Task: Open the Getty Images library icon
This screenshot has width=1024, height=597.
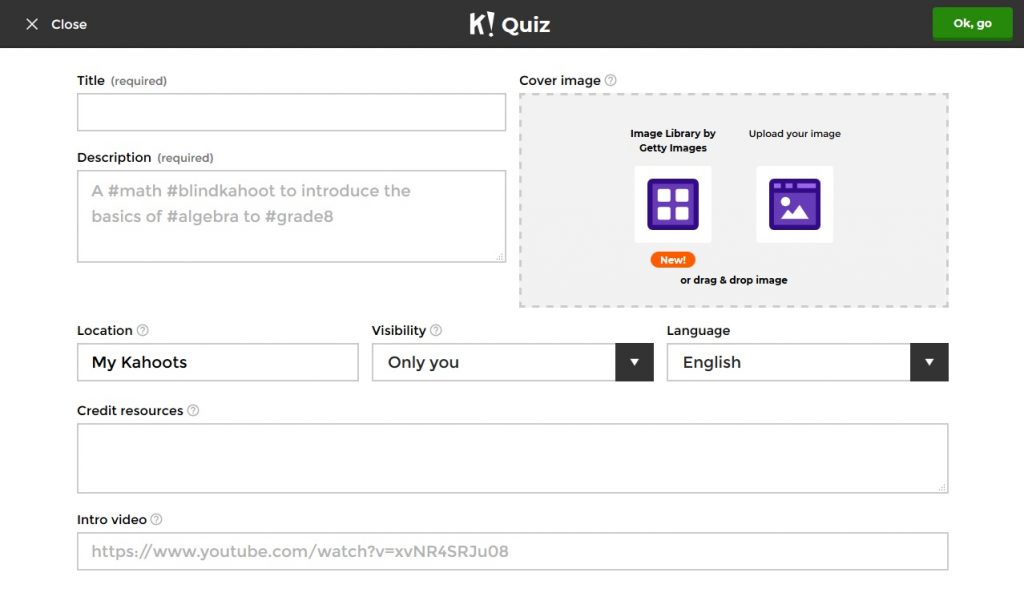Action: tap(672, 204)
